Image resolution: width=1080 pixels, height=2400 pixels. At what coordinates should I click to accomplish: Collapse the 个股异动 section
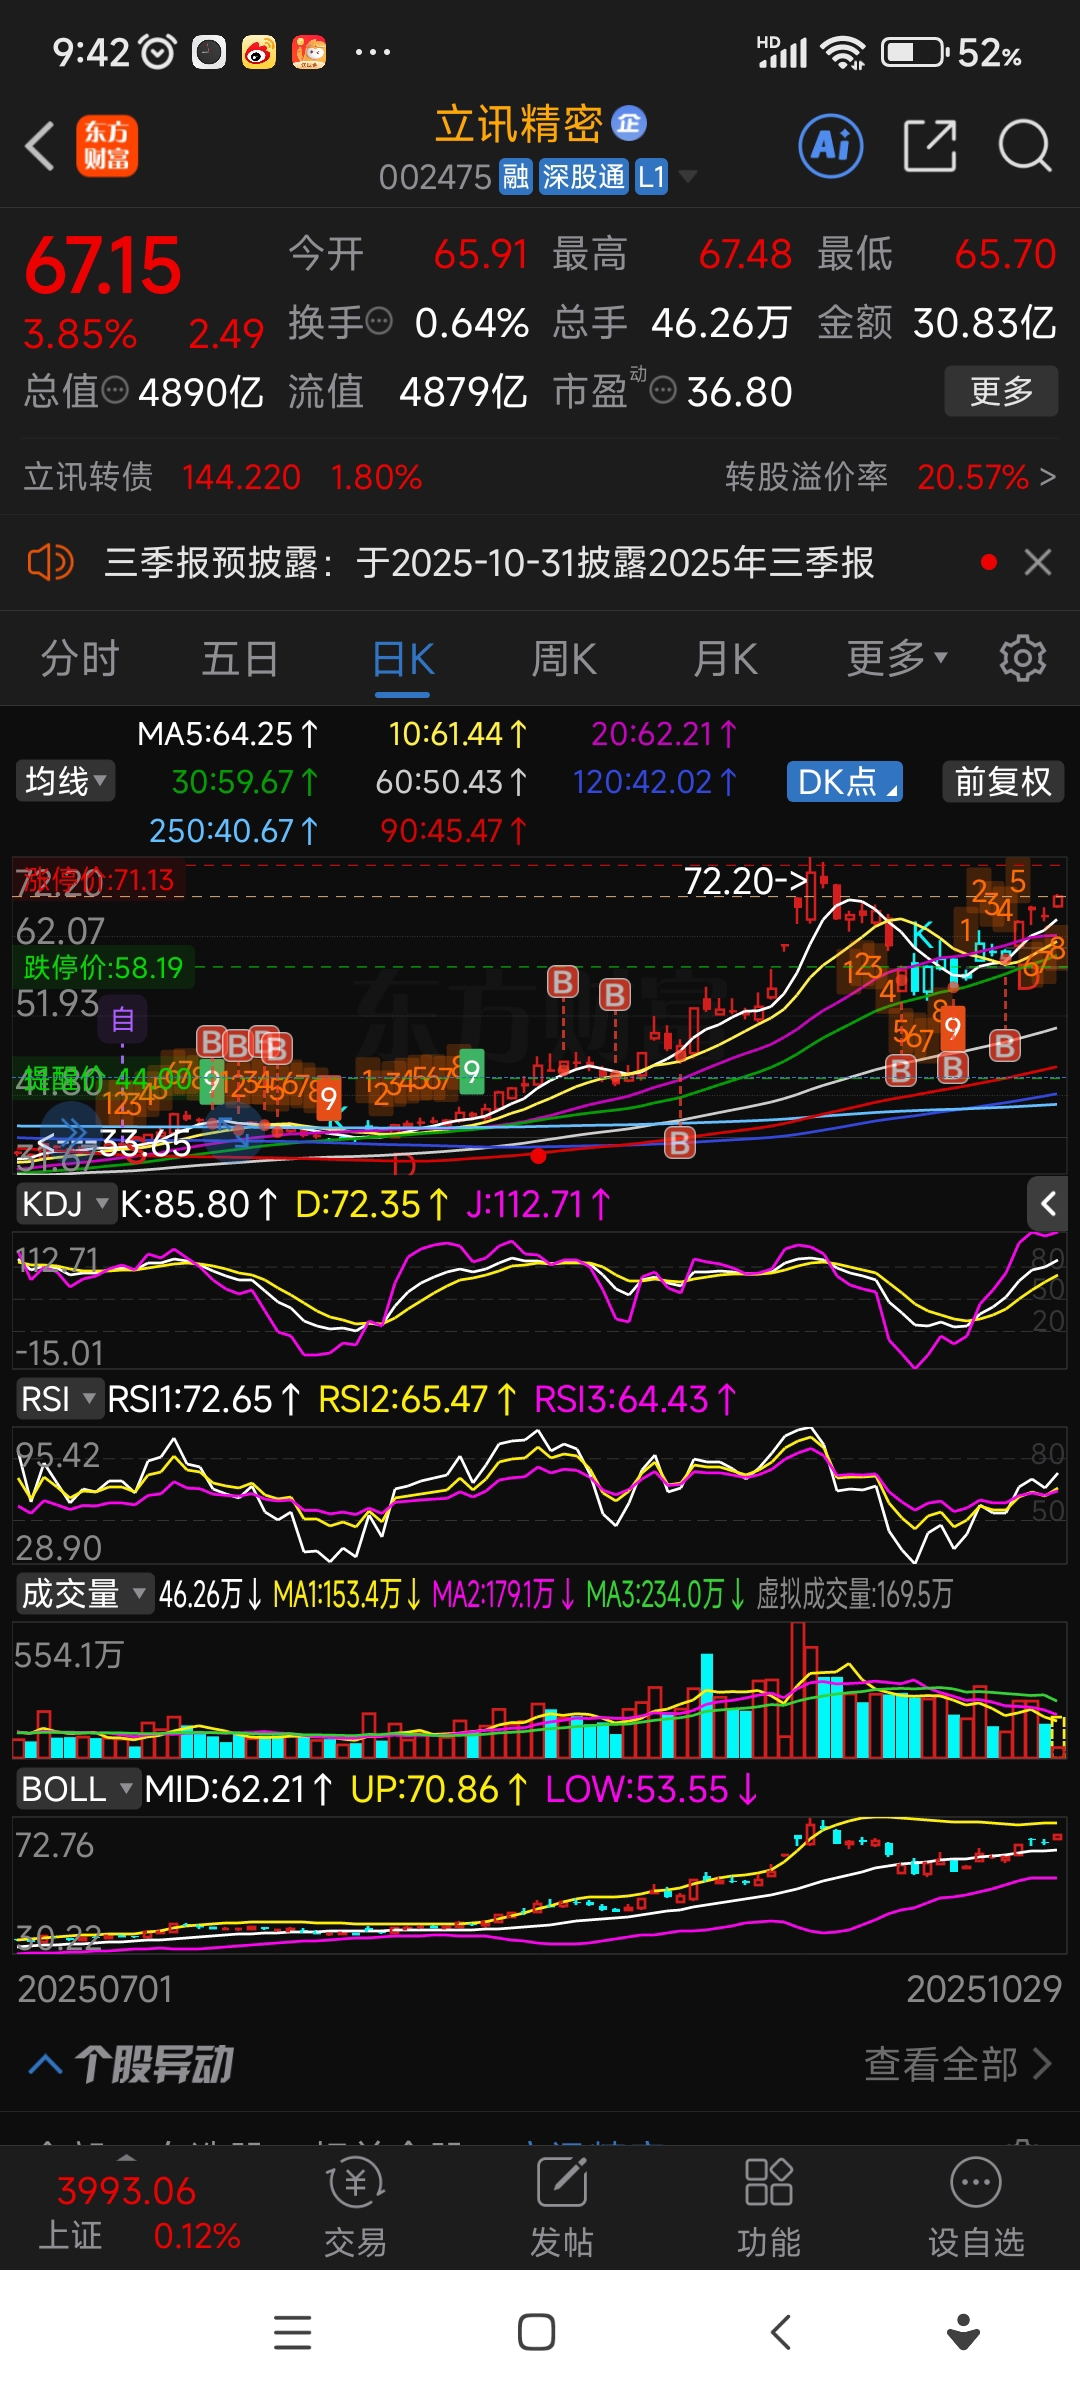[130, 2063]
